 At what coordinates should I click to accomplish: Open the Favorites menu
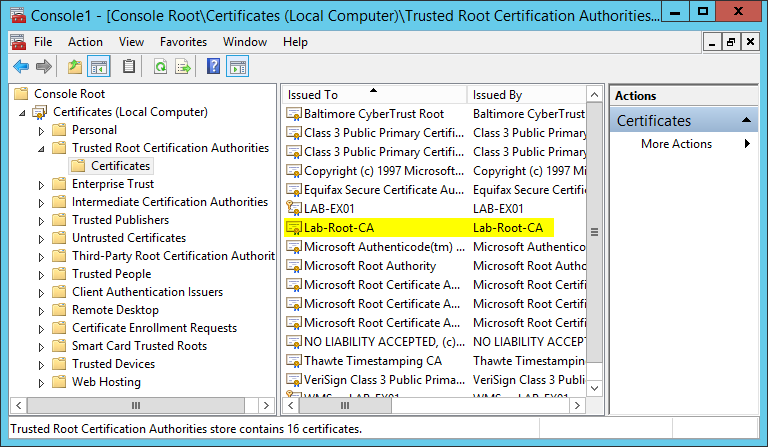183,42
